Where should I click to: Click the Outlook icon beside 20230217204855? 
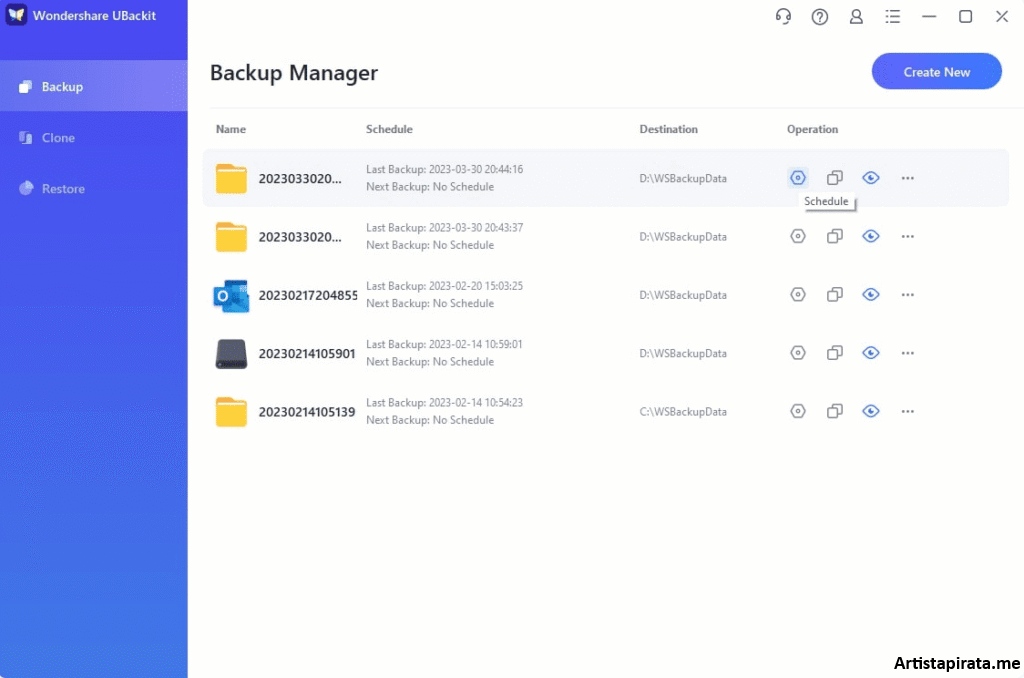click(x=231, y=295)
